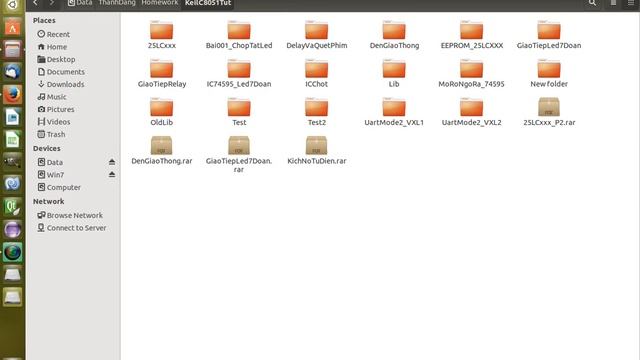Open the UartMode2_VXL1 folder
The image size is (640, 360).
click(394, 112)
